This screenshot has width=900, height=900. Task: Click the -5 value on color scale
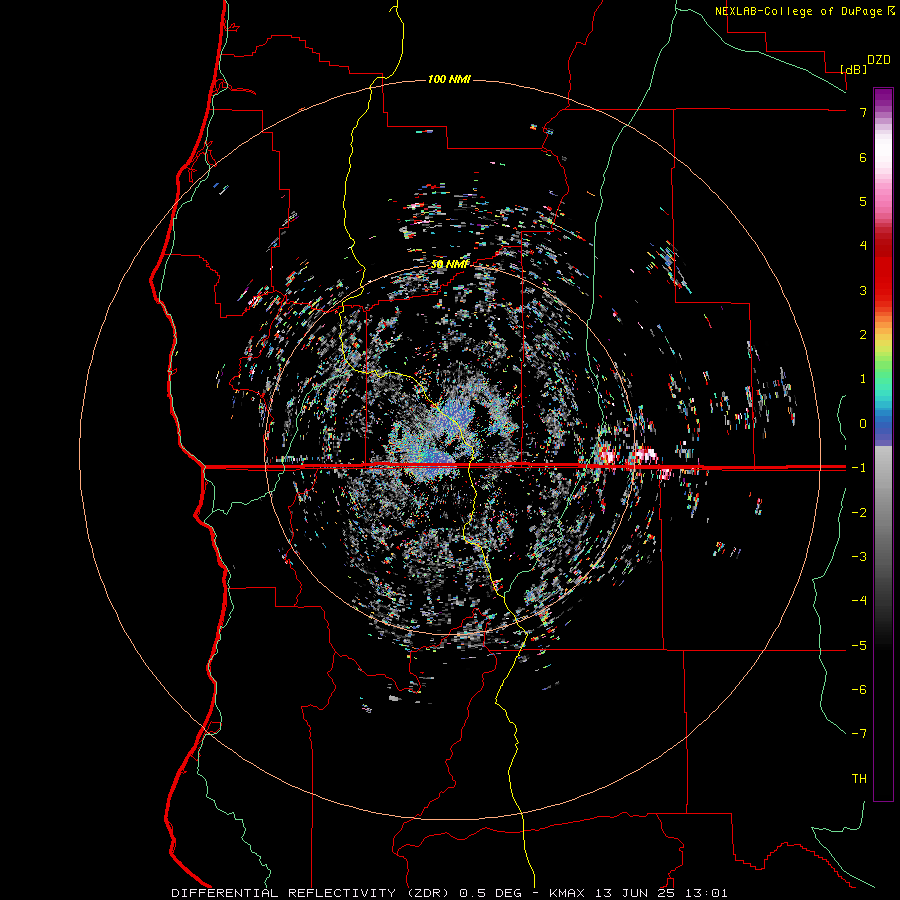(x=859, y=646)
